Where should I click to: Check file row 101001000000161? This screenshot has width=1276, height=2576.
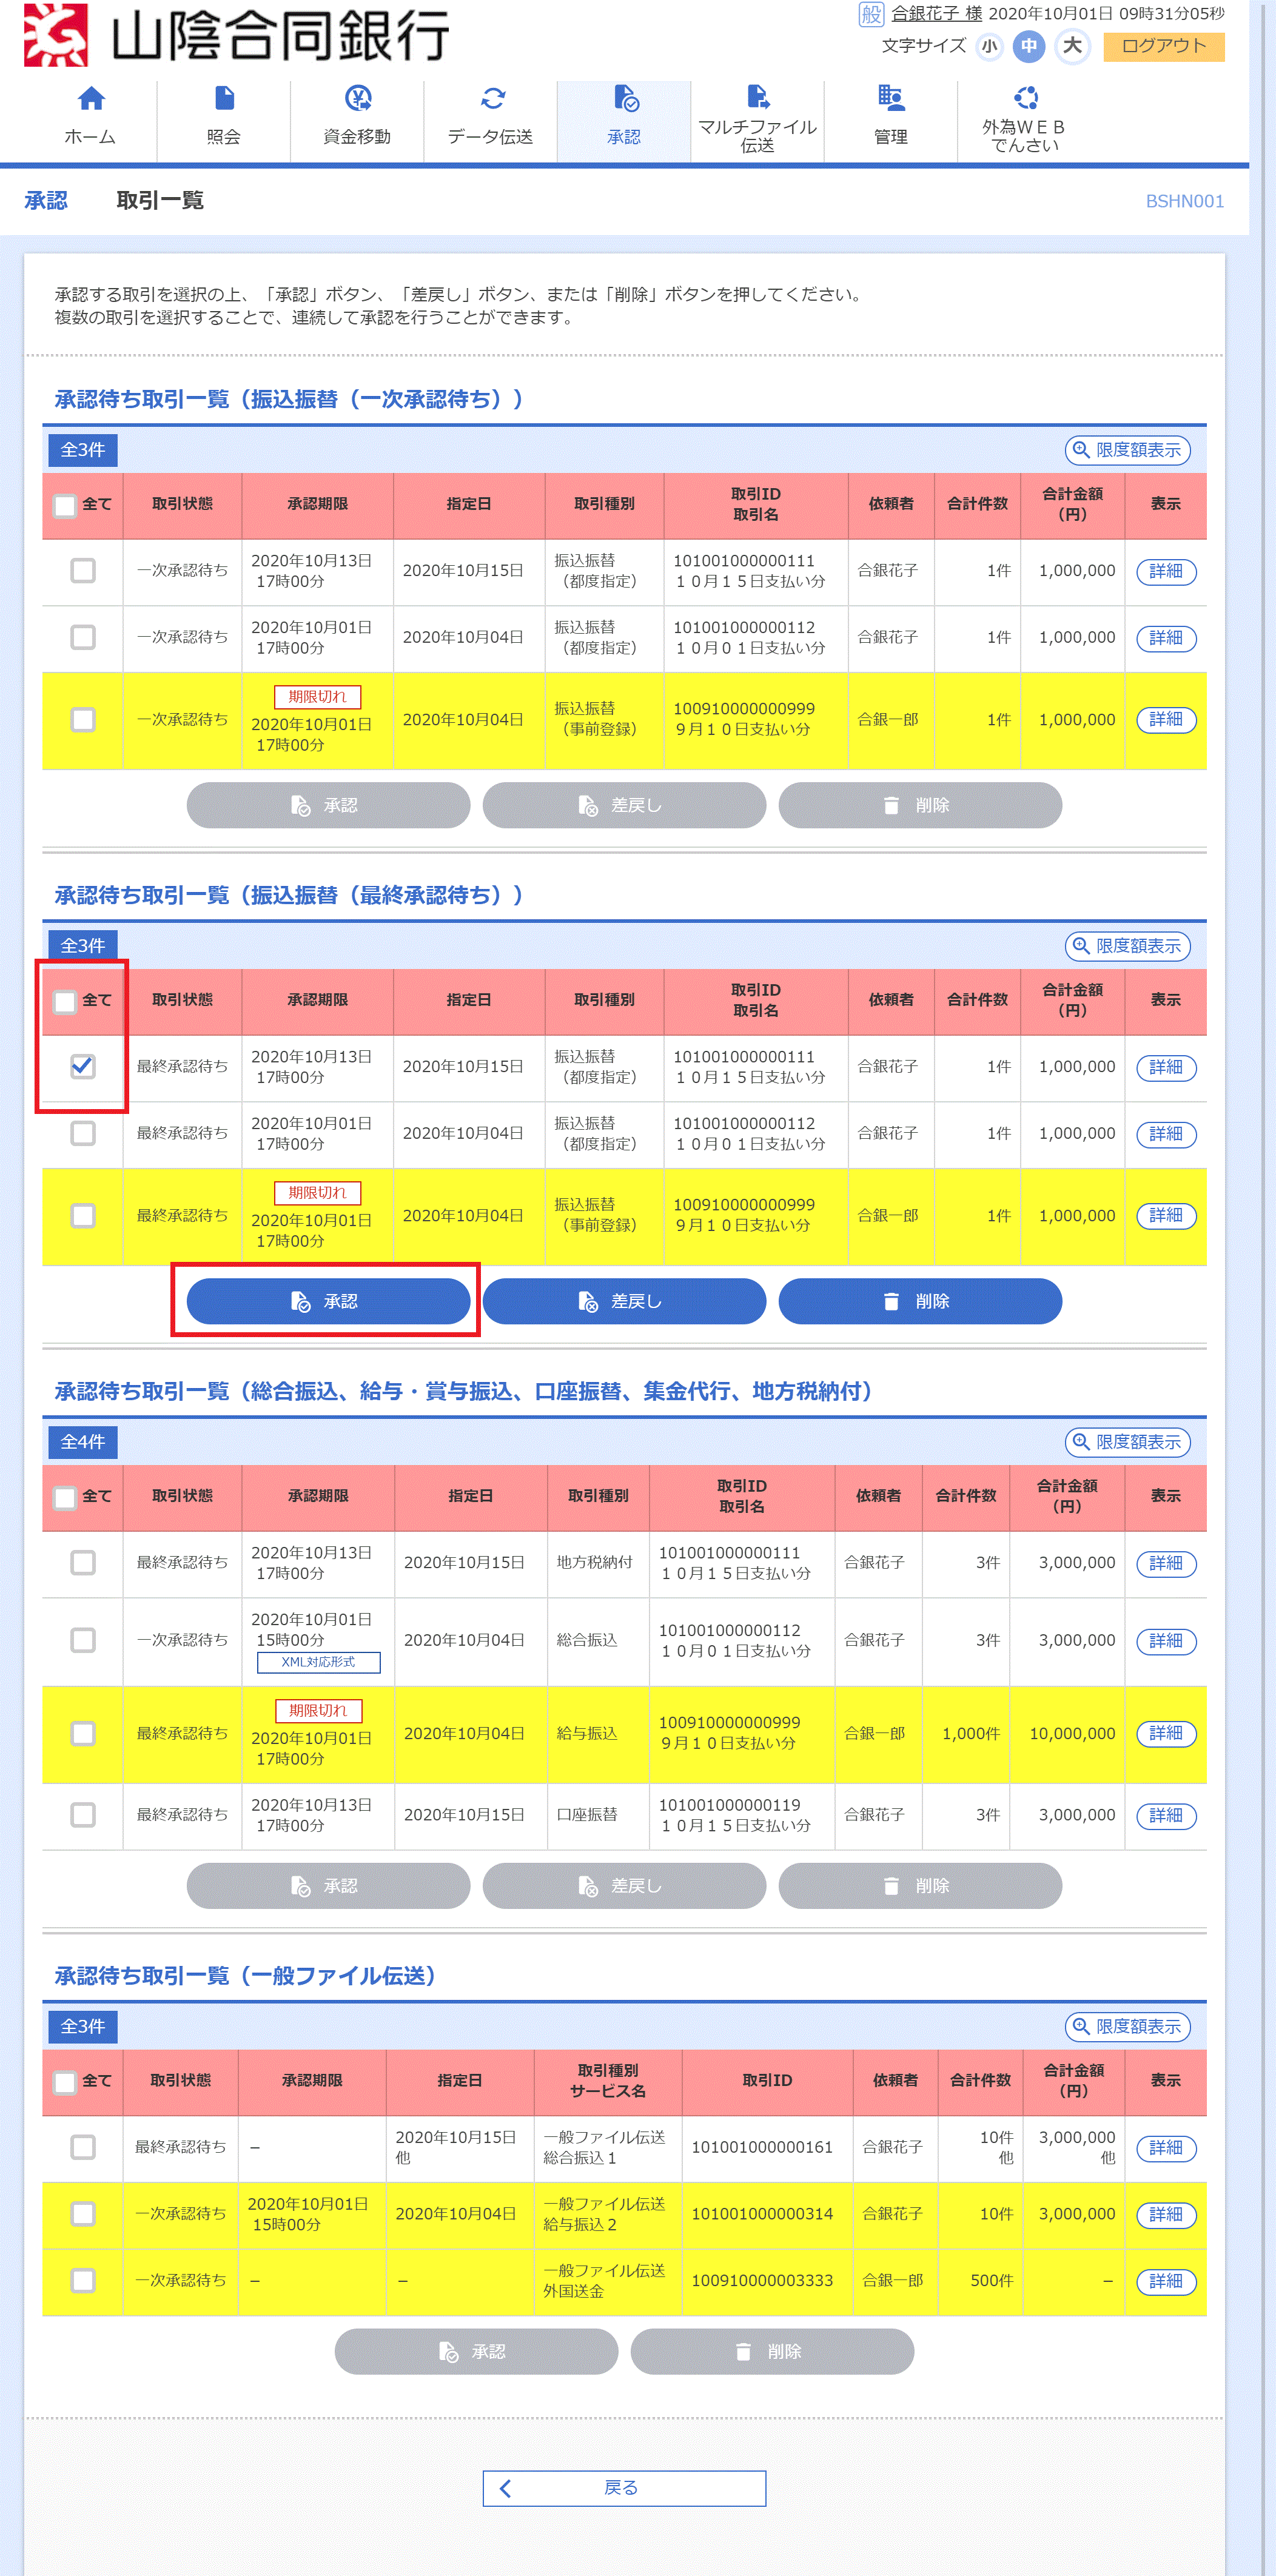click(x=83, y=2147)
